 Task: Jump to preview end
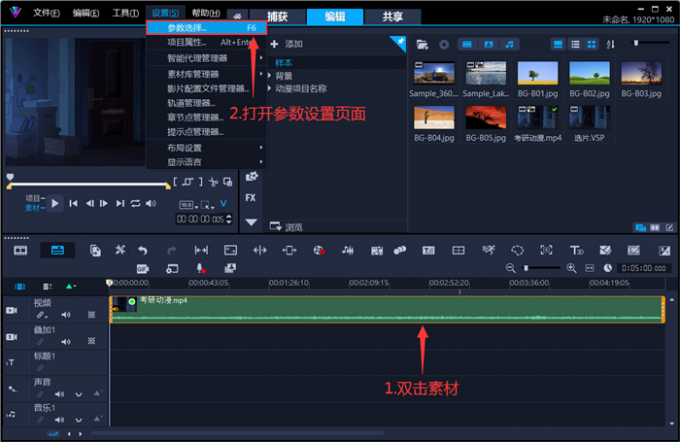pyautogui.click(x=120, y=203)
